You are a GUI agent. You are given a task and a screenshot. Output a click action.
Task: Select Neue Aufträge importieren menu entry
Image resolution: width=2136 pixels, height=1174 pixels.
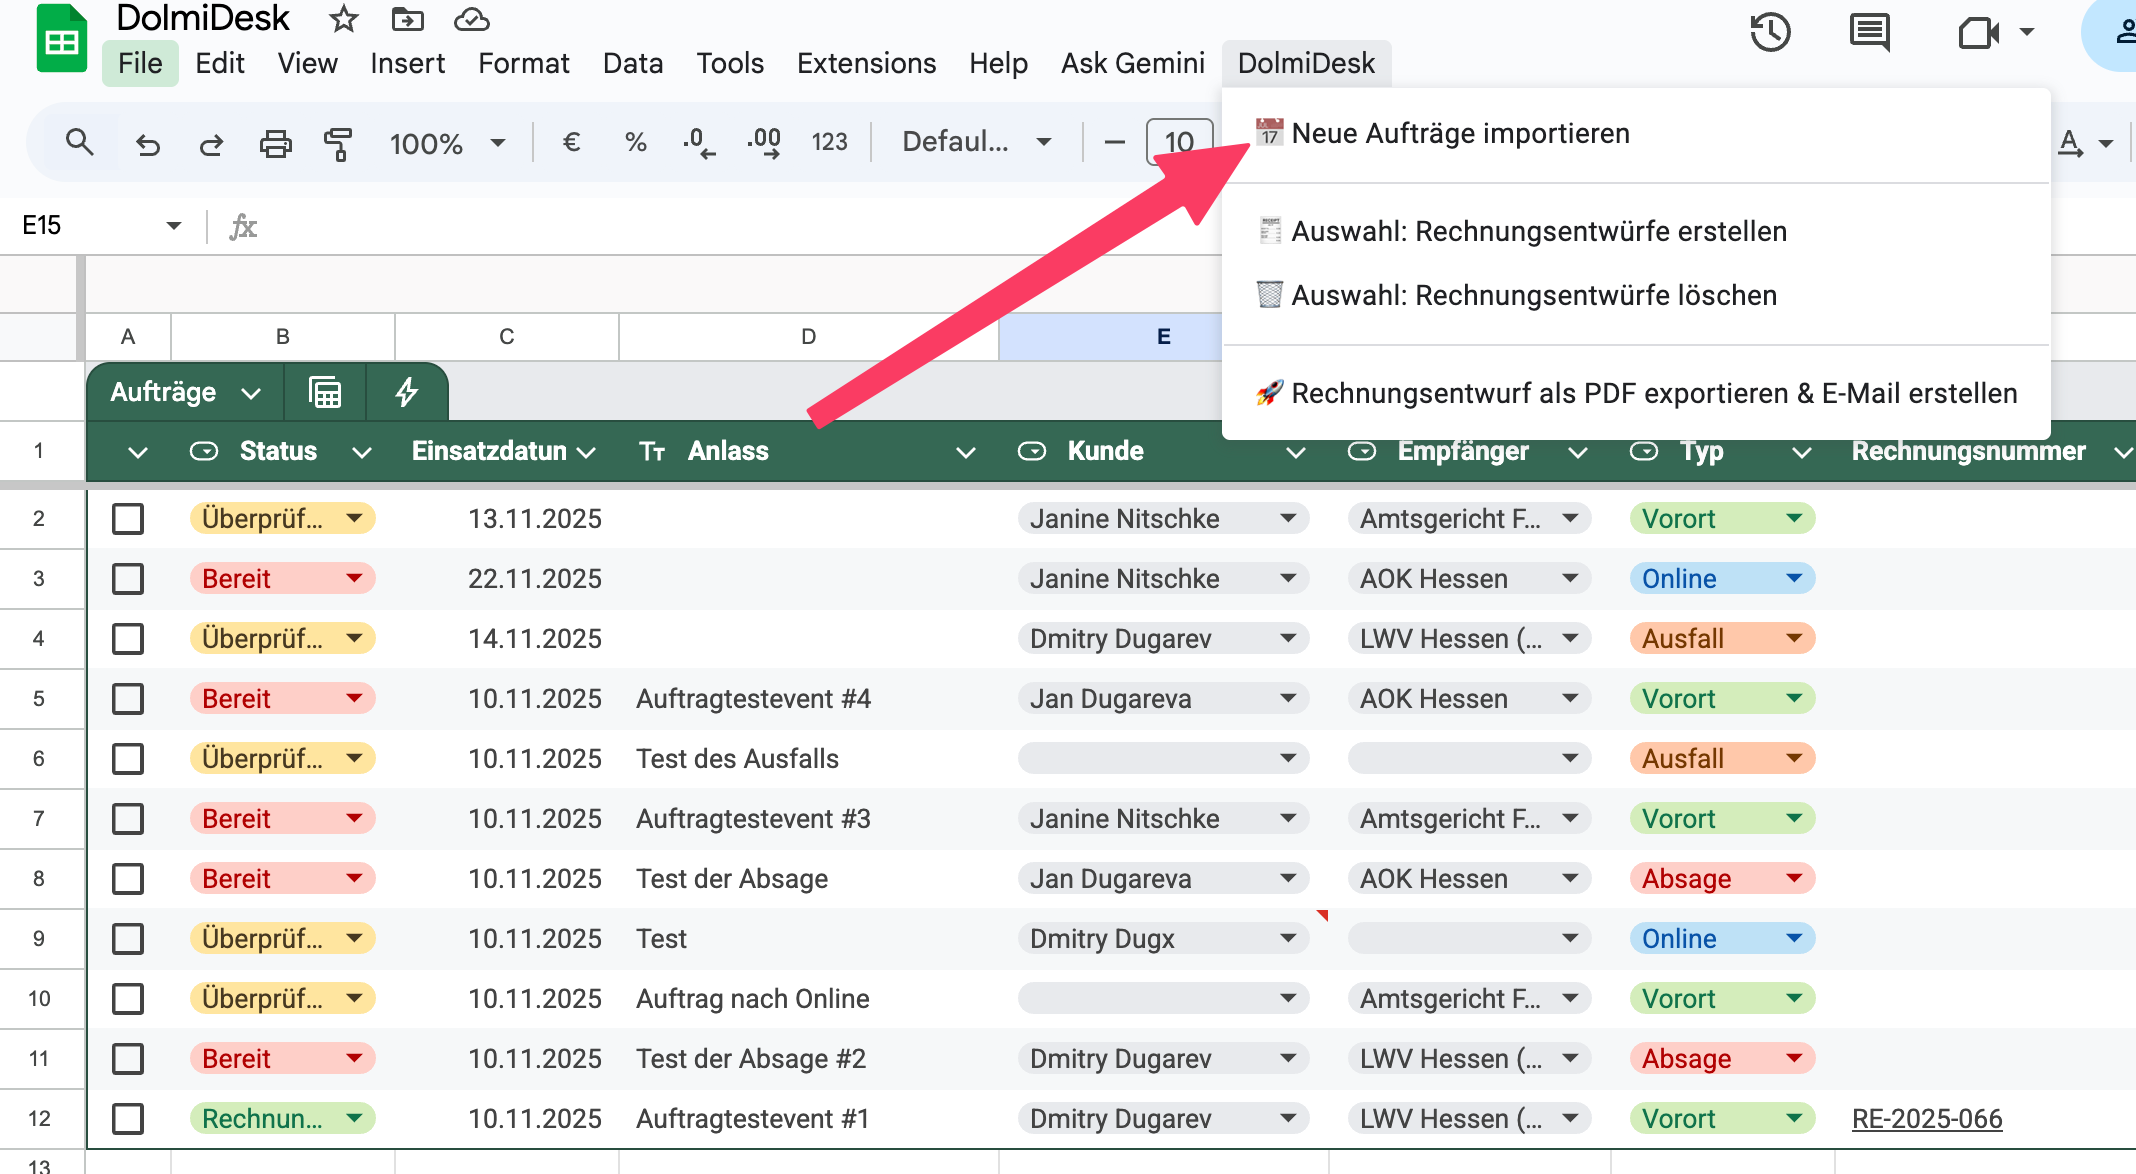tap(1460, 133)
